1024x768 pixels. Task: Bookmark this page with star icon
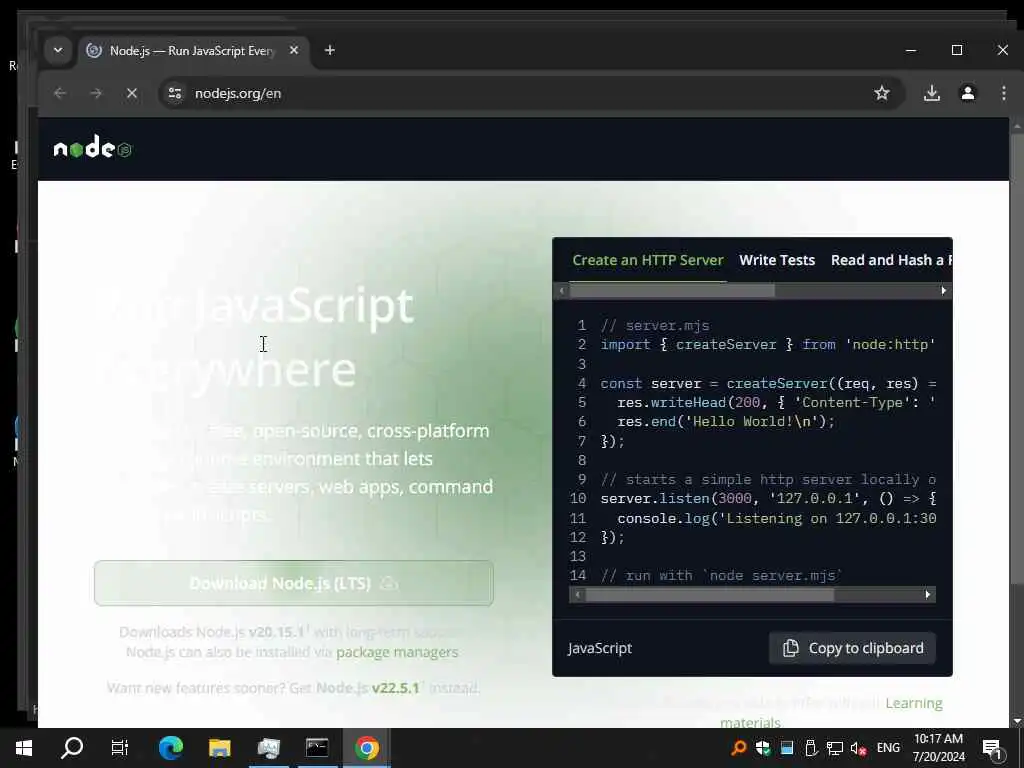pos(882,93)
